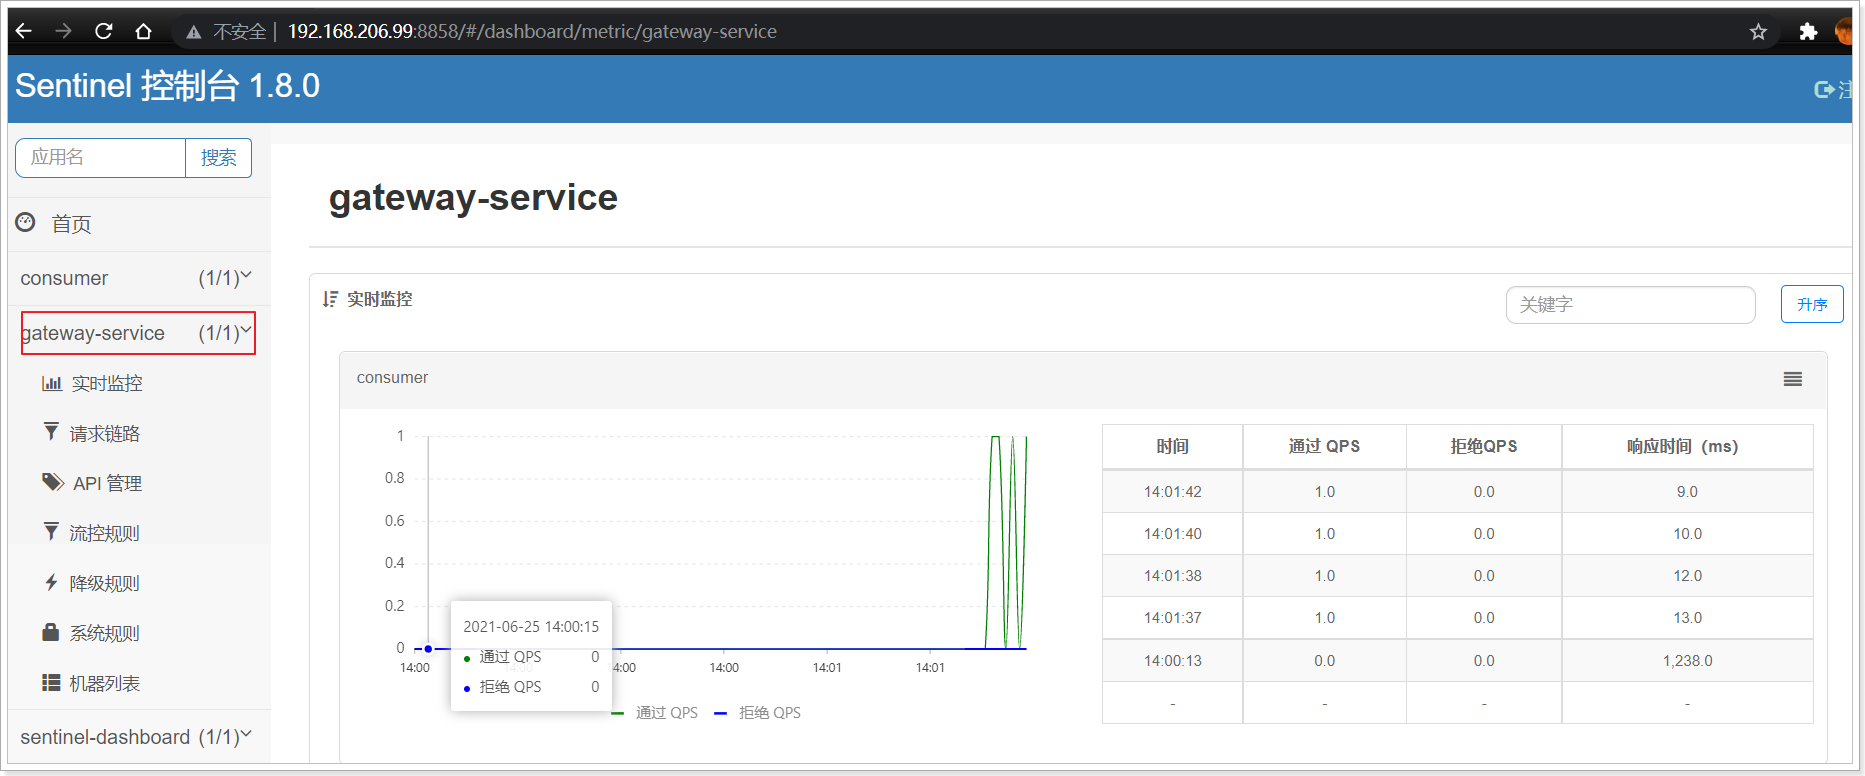Click blue data point on chart line
This screenshot has height=776, width=1865.
point(428,649)
